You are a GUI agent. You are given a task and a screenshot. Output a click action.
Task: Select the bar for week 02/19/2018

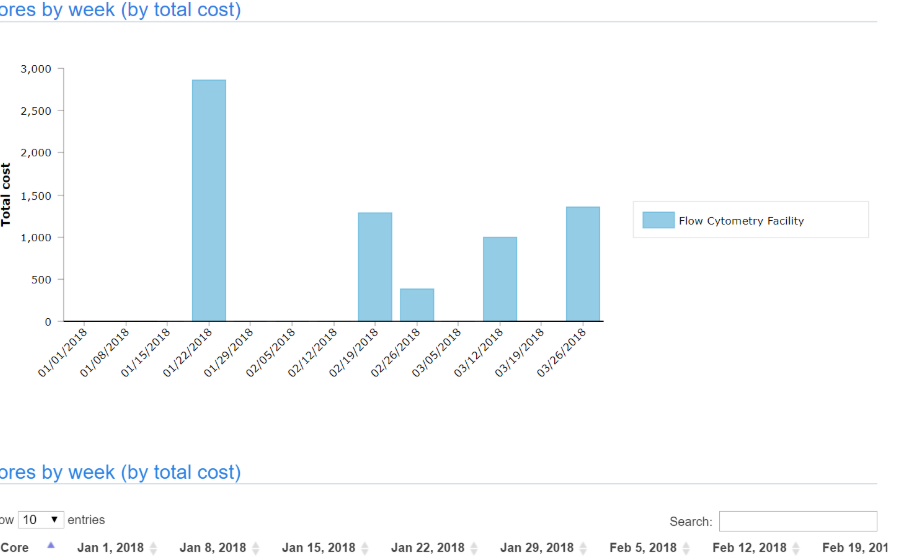tap(375, 266)
